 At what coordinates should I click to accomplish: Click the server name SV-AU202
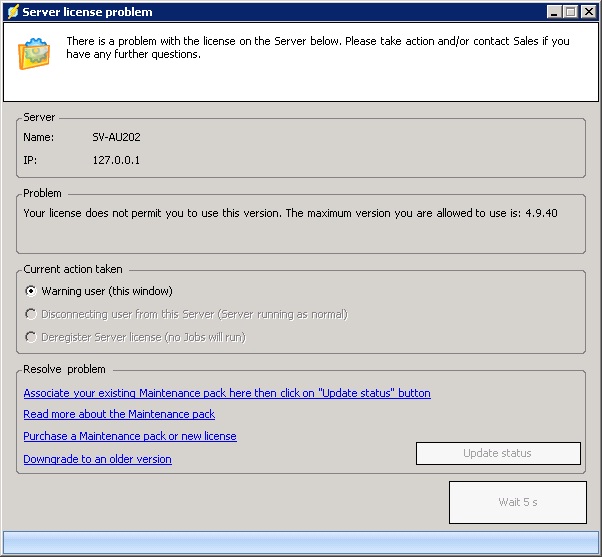pyautogui.click(x=115, y=137)
